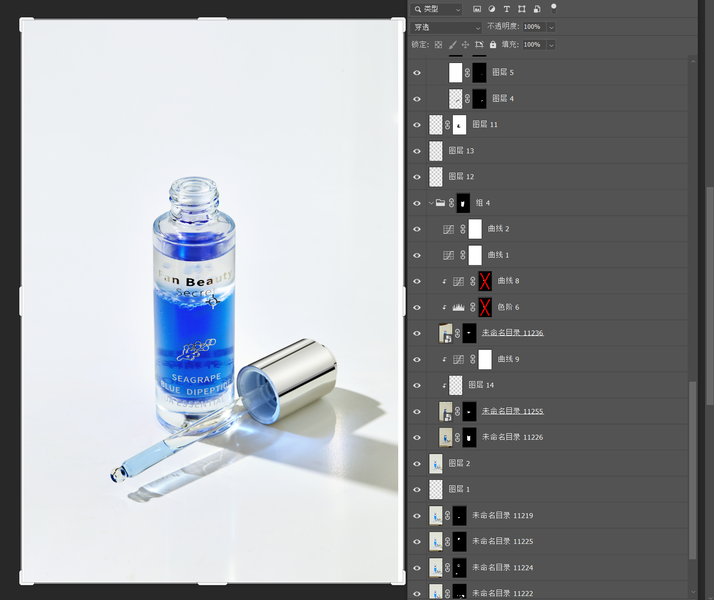This screenshot has height=600, width=714.
Task: Select the 组 4 folder icon
Action: [x=440, y=203]
